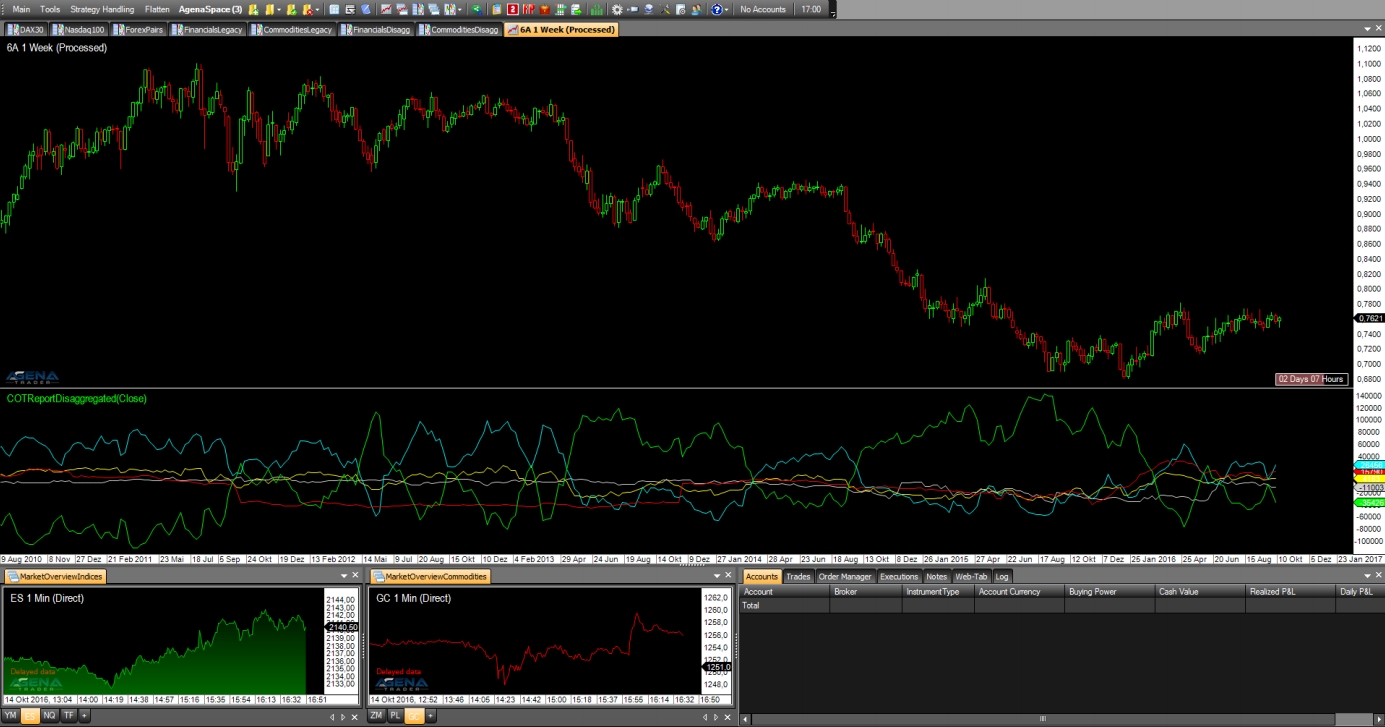Add an instrument tab with plus in commodities
Image resolution: width=1385 pixels, height=727 pixels.
(x=433, y=715)
